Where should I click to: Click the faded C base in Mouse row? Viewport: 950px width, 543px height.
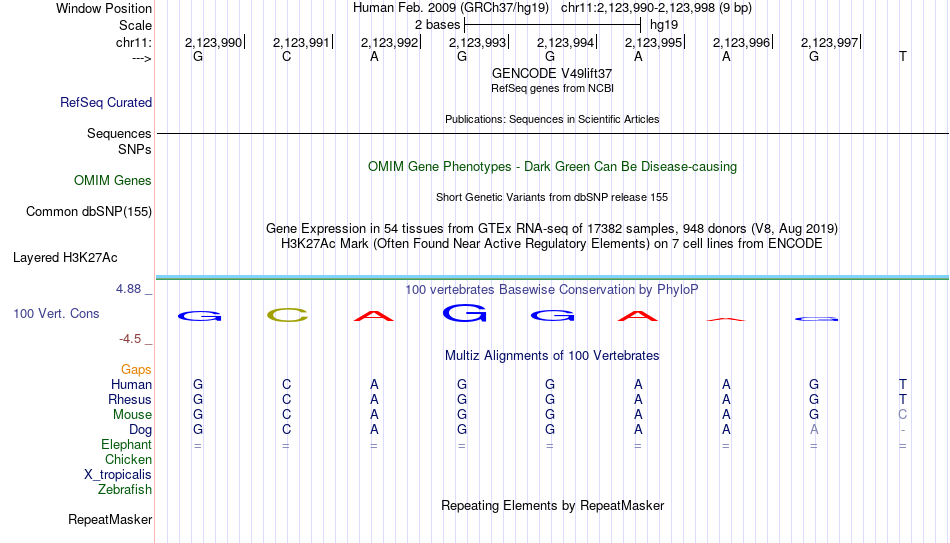(x=903, y=415)
